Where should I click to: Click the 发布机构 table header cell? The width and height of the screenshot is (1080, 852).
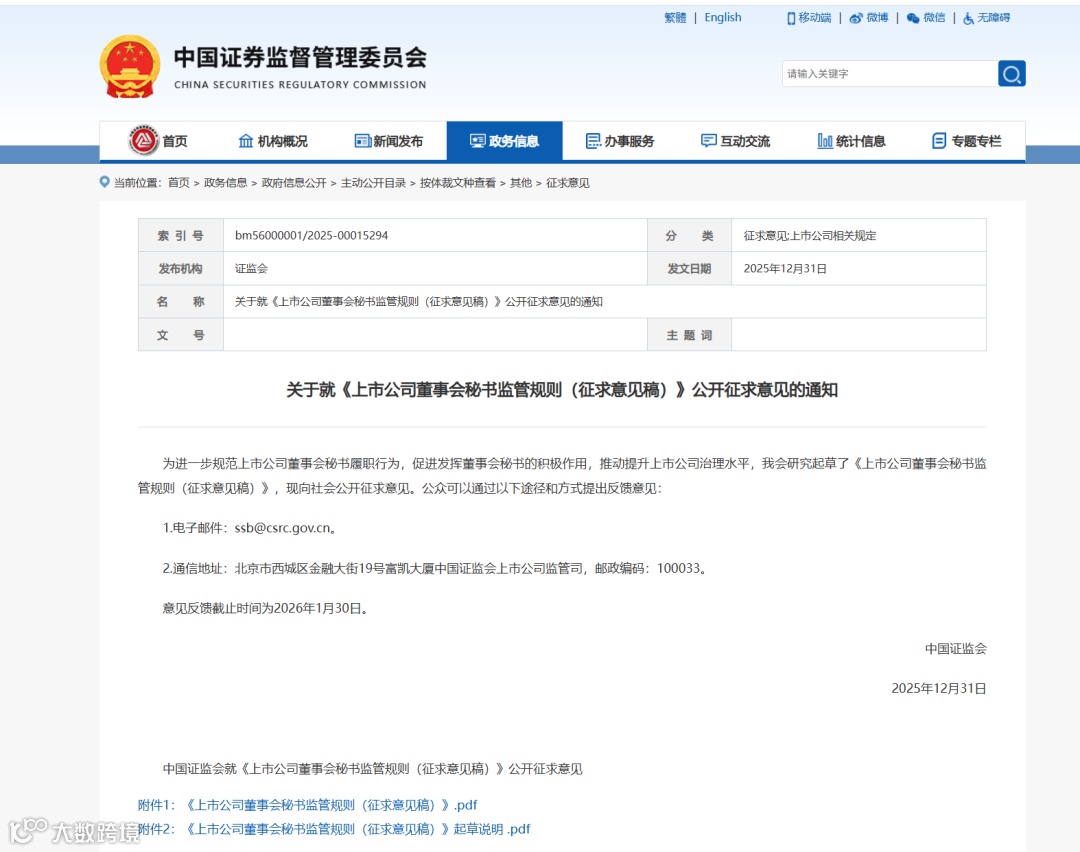[180, 269]
